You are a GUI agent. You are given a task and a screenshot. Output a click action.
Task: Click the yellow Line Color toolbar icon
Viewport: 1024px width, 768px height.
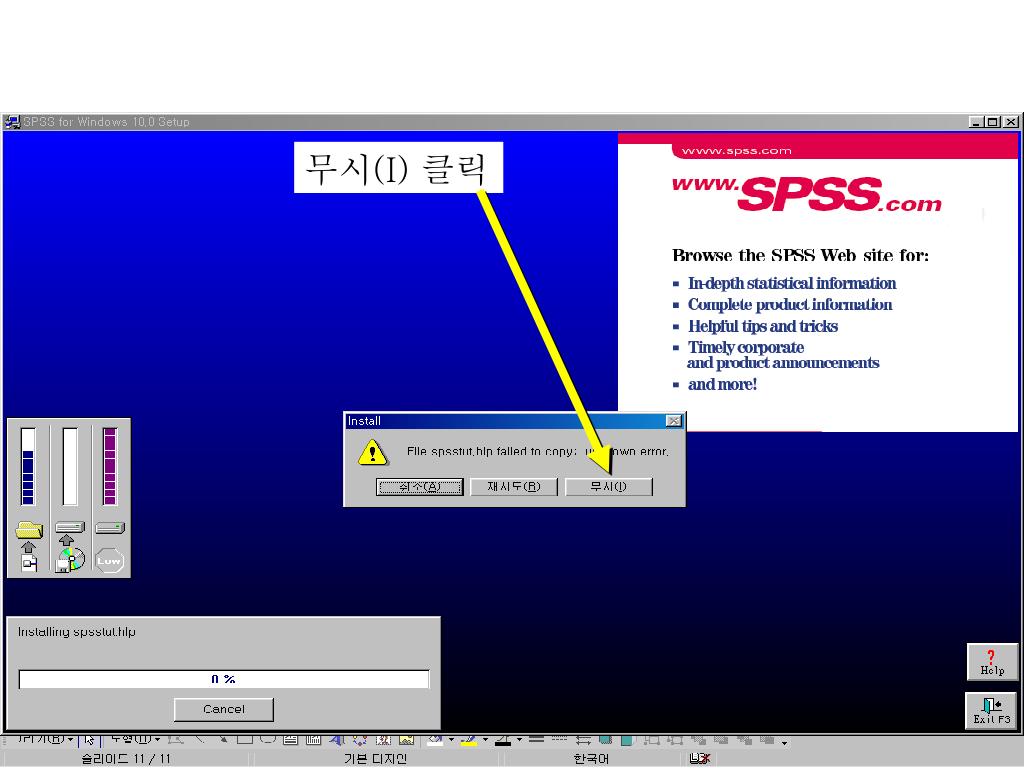point(468,740)
